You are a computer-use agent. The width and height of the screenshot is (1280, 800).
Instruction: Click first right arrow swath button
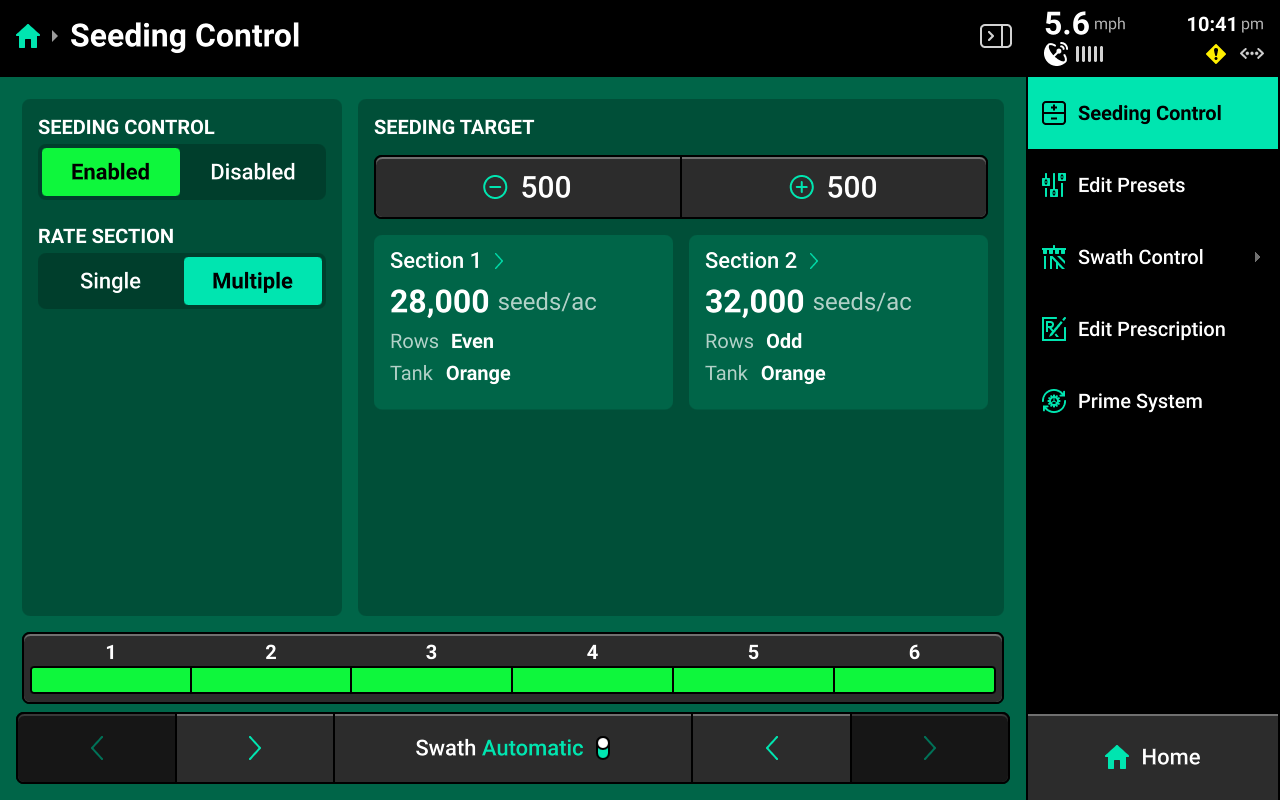255,748
